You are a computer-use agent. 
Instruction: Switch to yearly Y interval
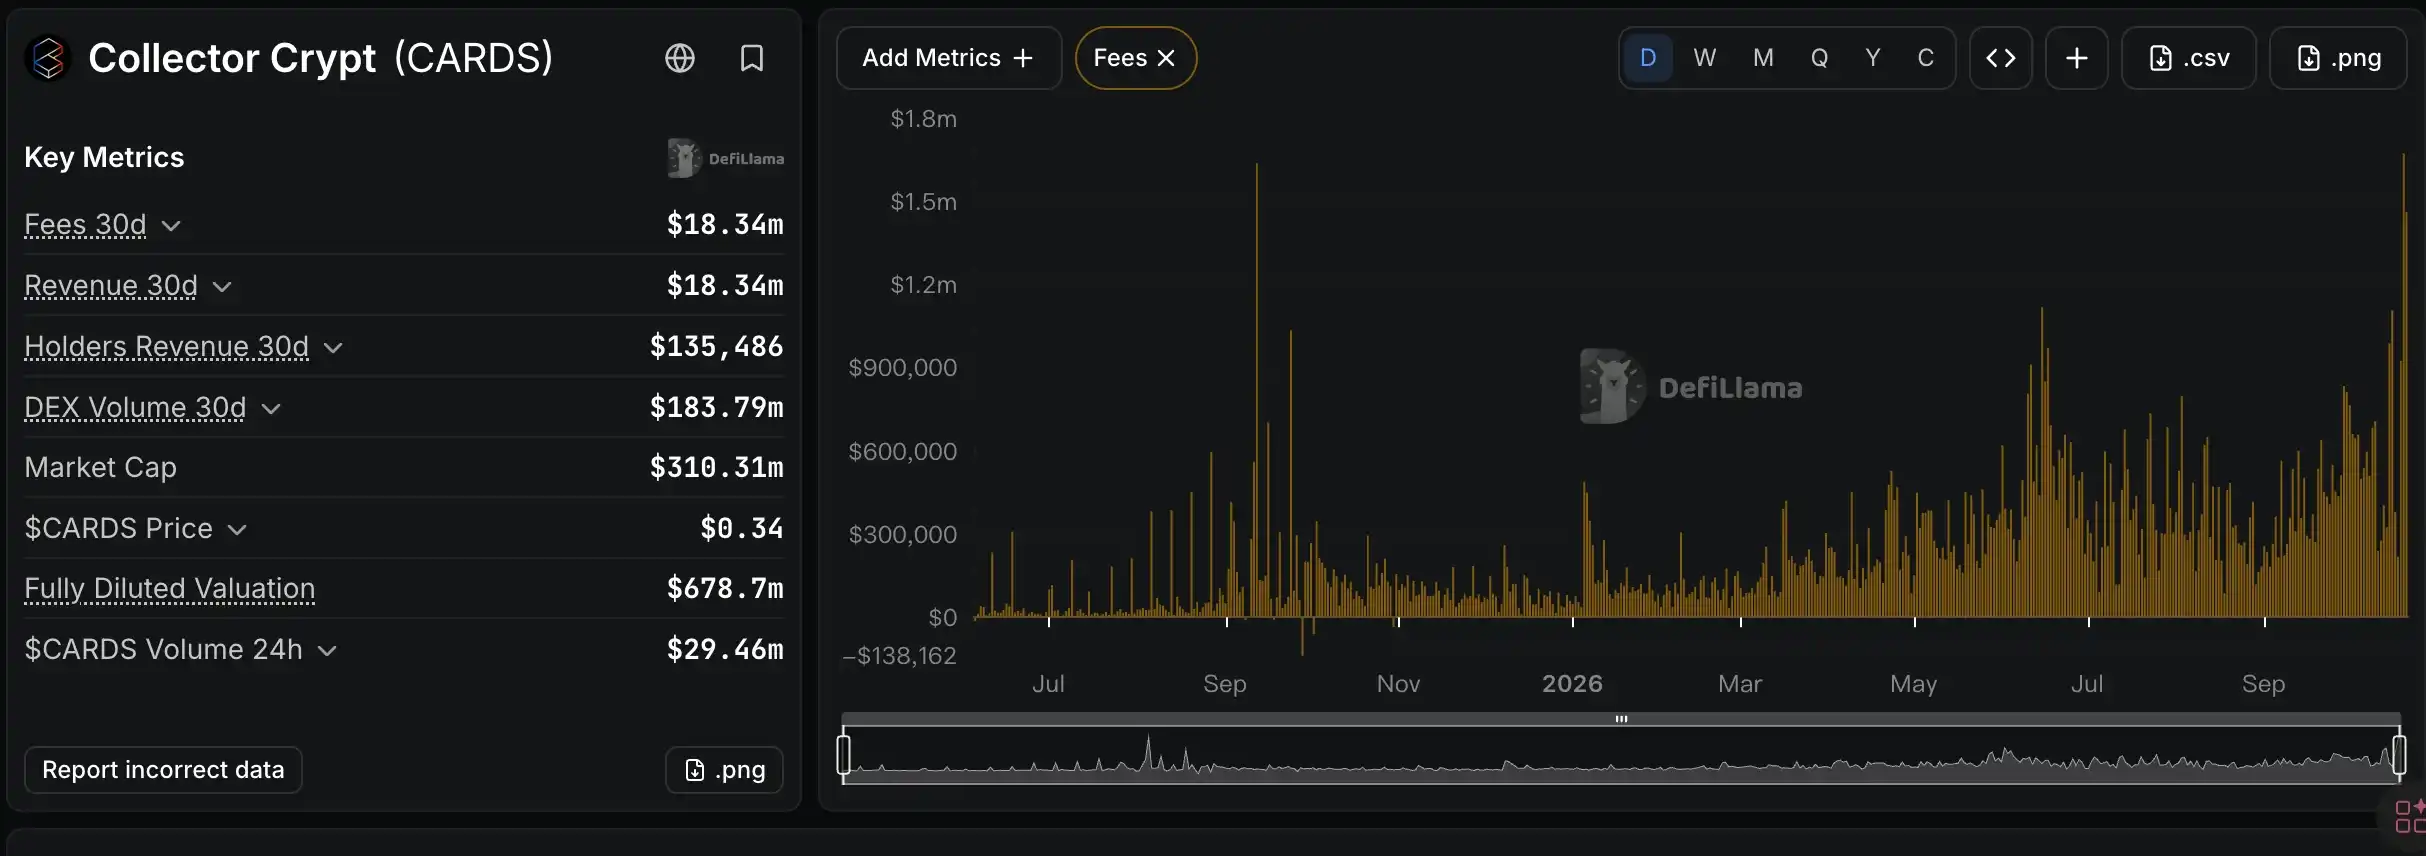[x=1873, y=58]
